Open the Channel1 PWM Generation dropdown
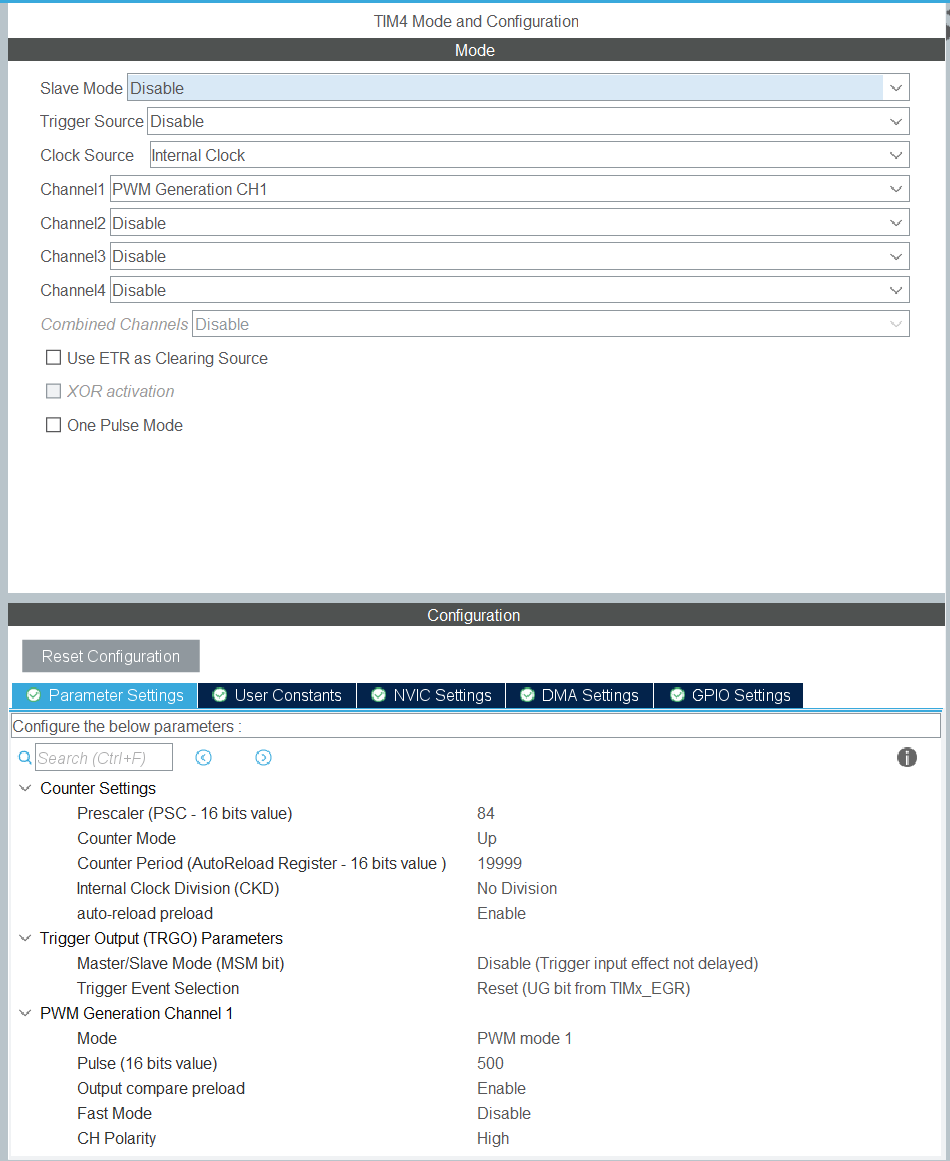The image size is (950, 1161). point(509,189)
